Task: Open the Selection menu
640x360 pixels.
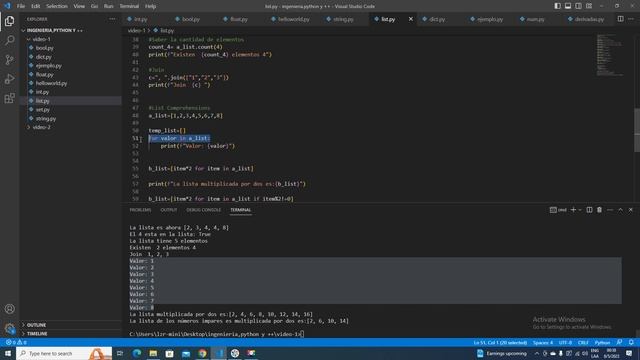Action: 57,6
